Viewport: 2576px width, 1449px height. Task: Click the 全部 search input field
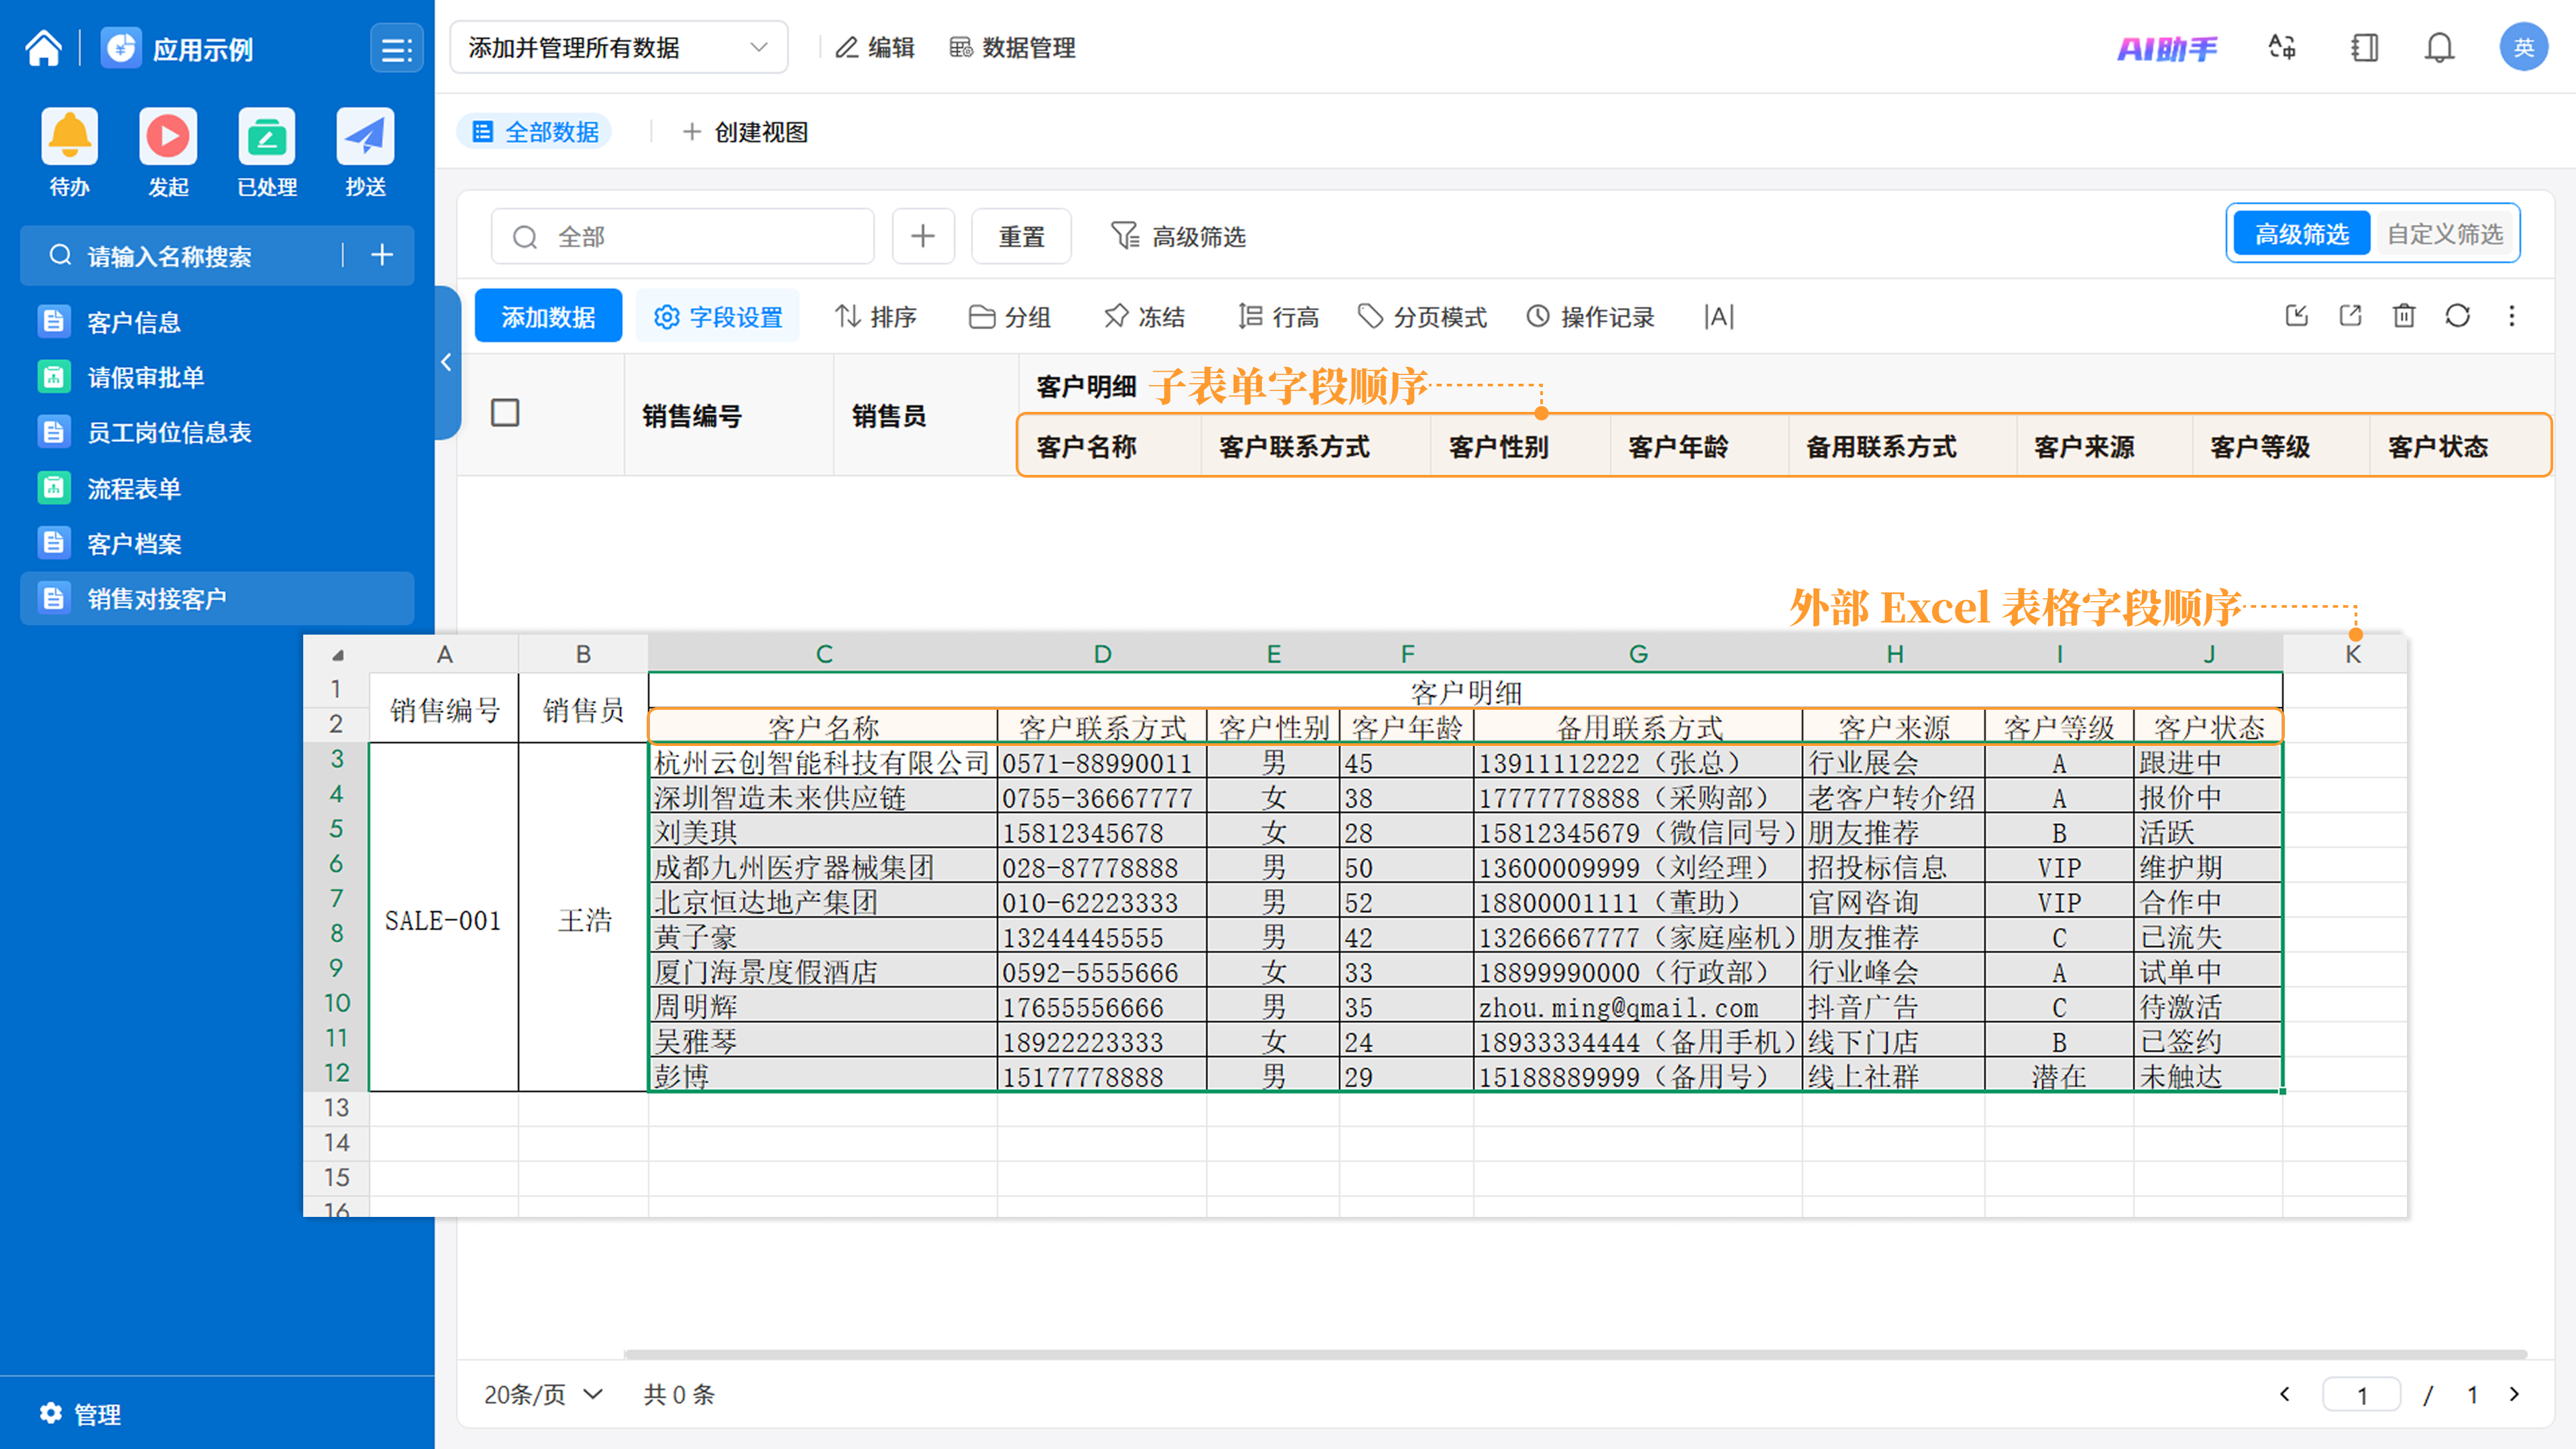(x=682, y=236)
